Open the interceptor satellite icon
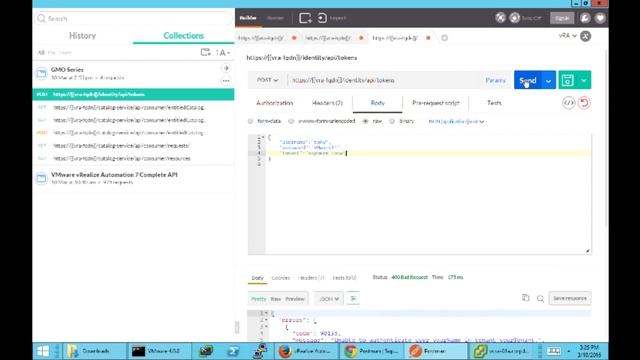Screen dimensions: 640x360 tap(500, 18)
